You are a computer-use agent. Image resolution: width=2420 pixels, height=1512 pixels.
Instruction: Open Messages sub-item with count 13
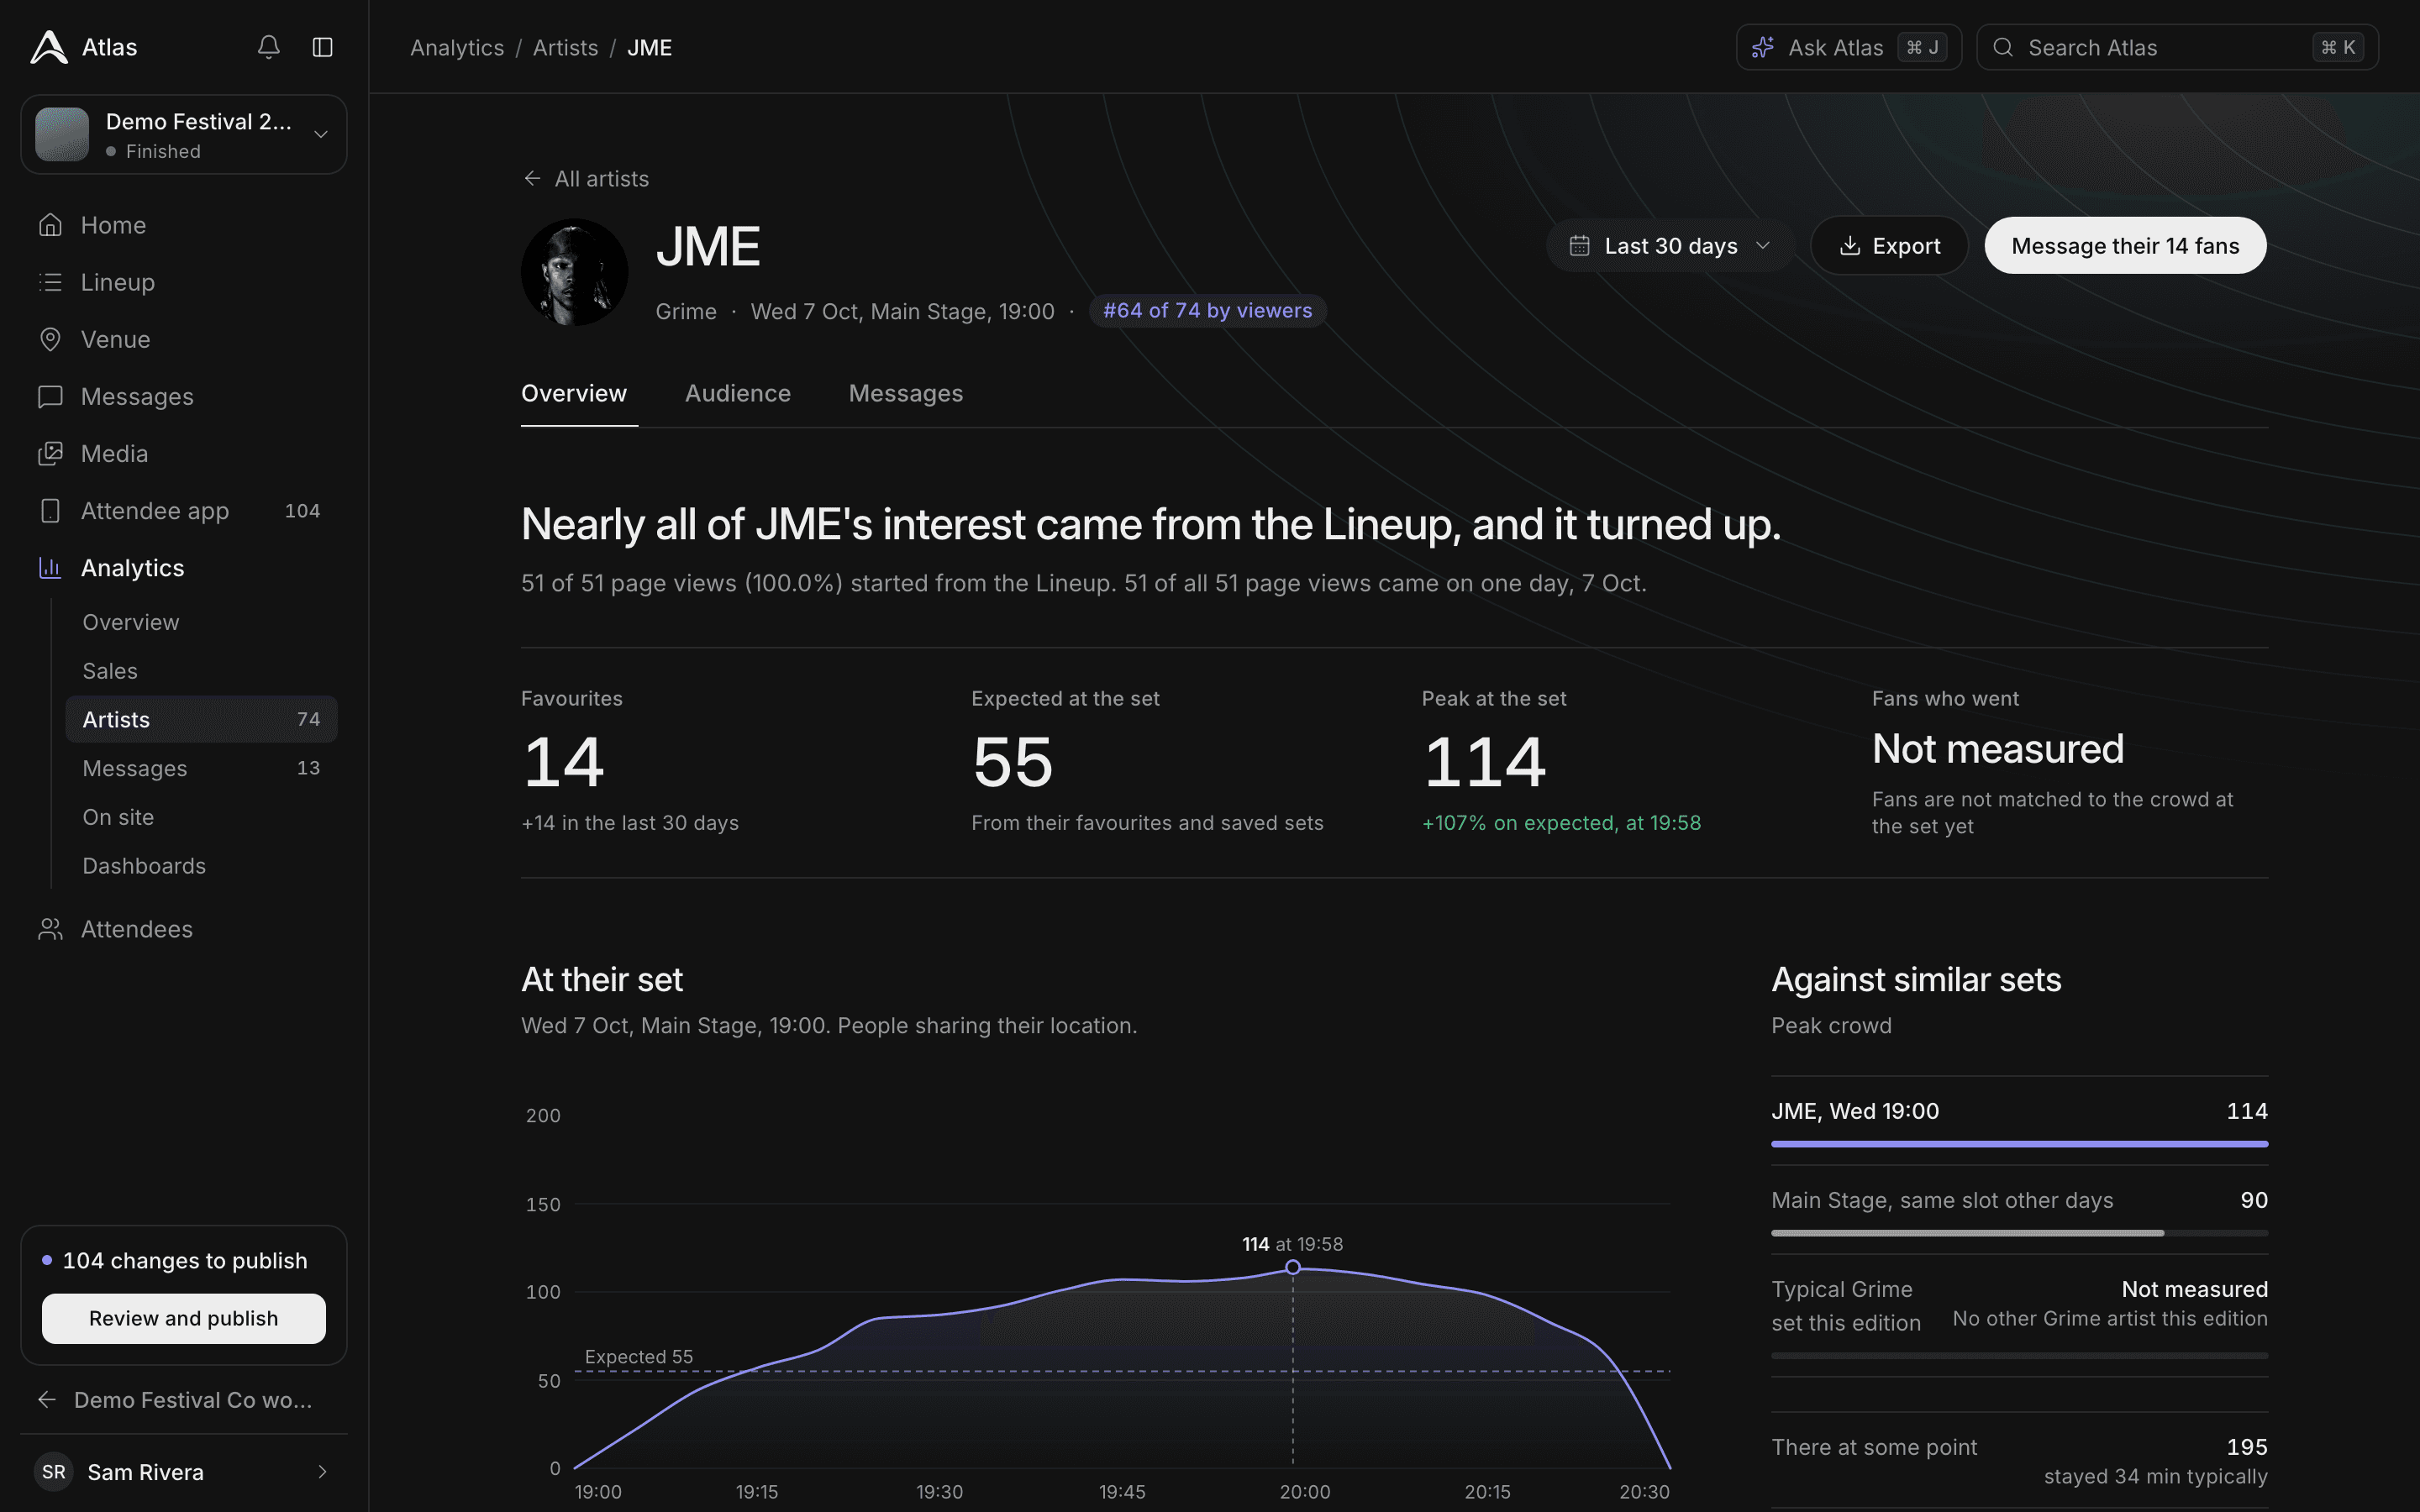click(201, 768)
